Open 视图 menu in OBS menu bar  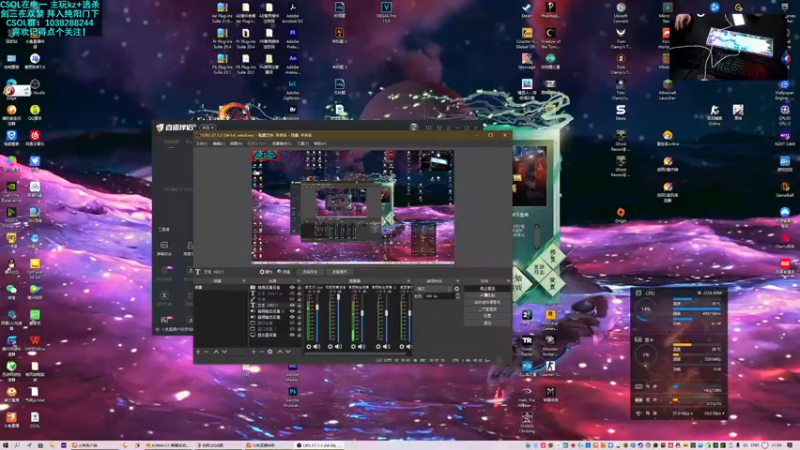pyautogui.click(x=236, y=143)
